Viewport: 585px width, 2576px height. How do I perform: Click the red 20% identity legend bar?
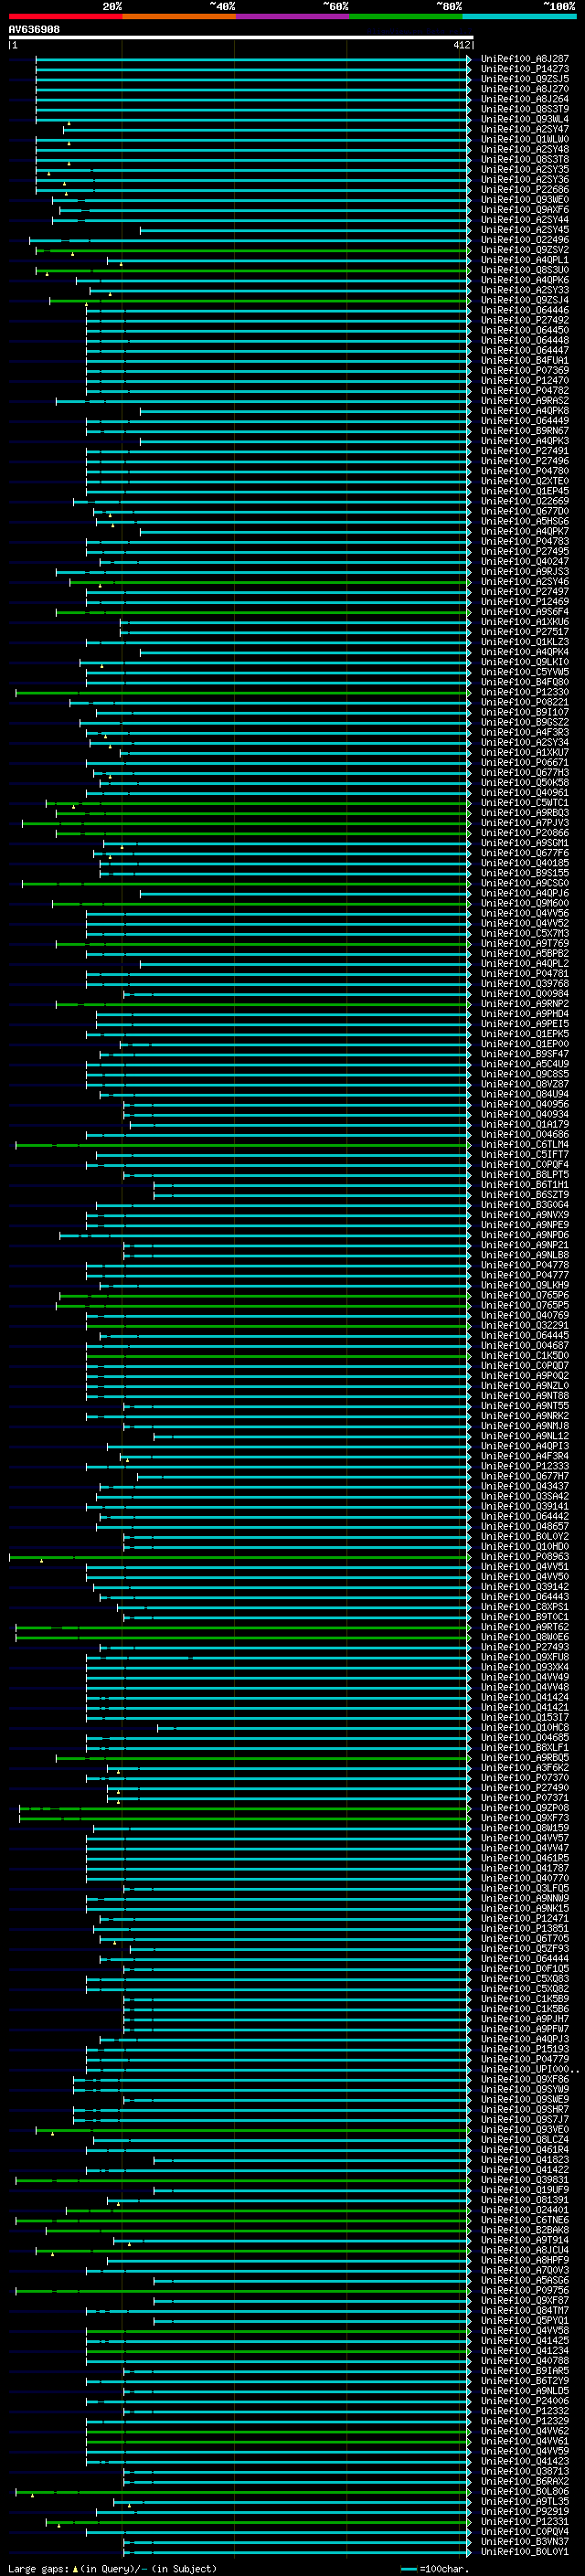65,17
